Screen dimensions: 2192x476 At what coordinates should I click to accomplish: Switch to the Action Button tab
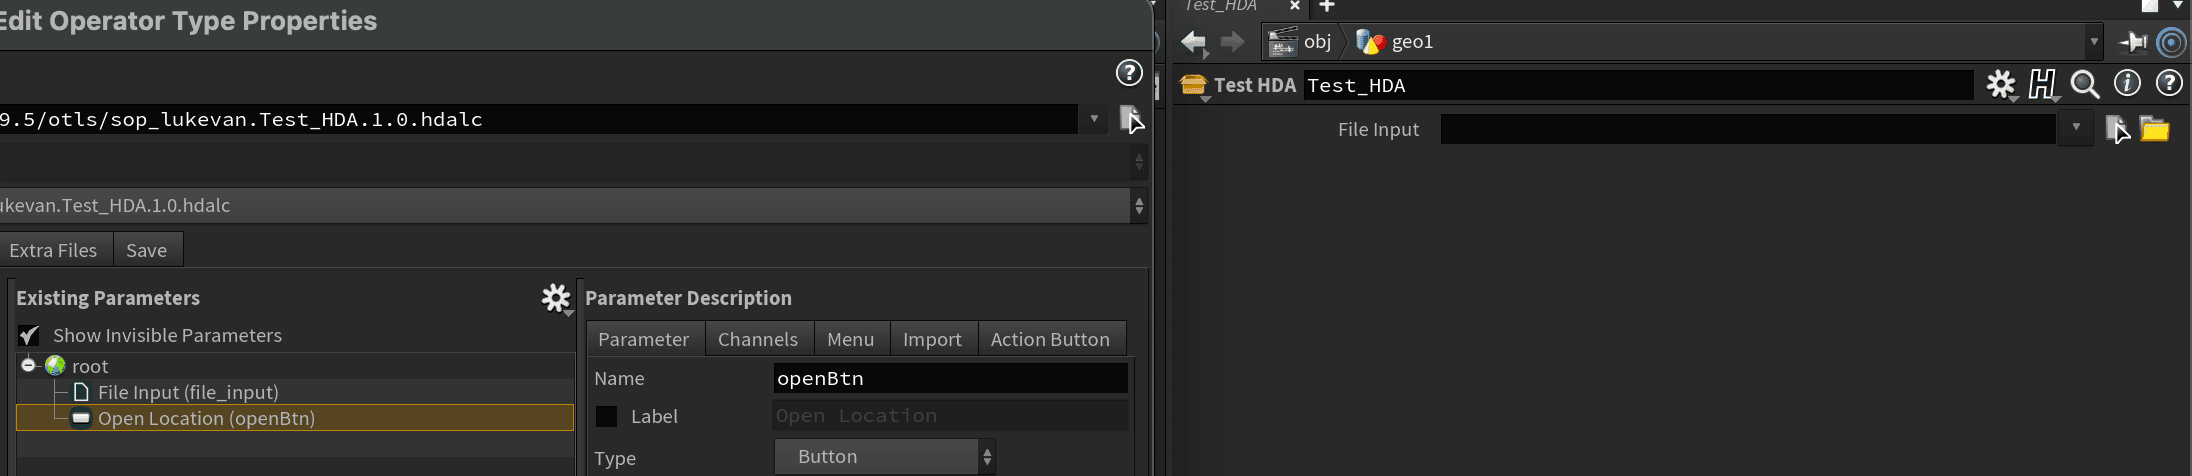pyautogui.click(x=1049, y=340)
